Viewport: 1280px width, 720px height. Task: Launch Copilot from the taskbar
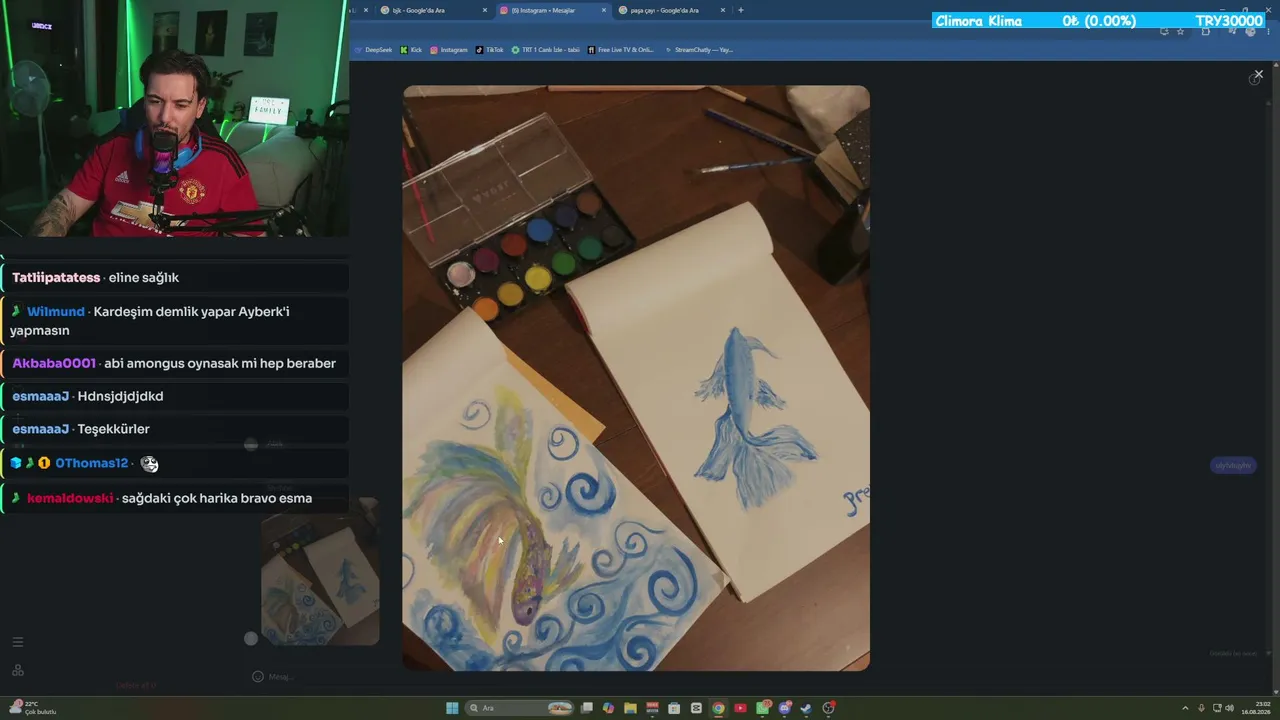pos(609,708)
